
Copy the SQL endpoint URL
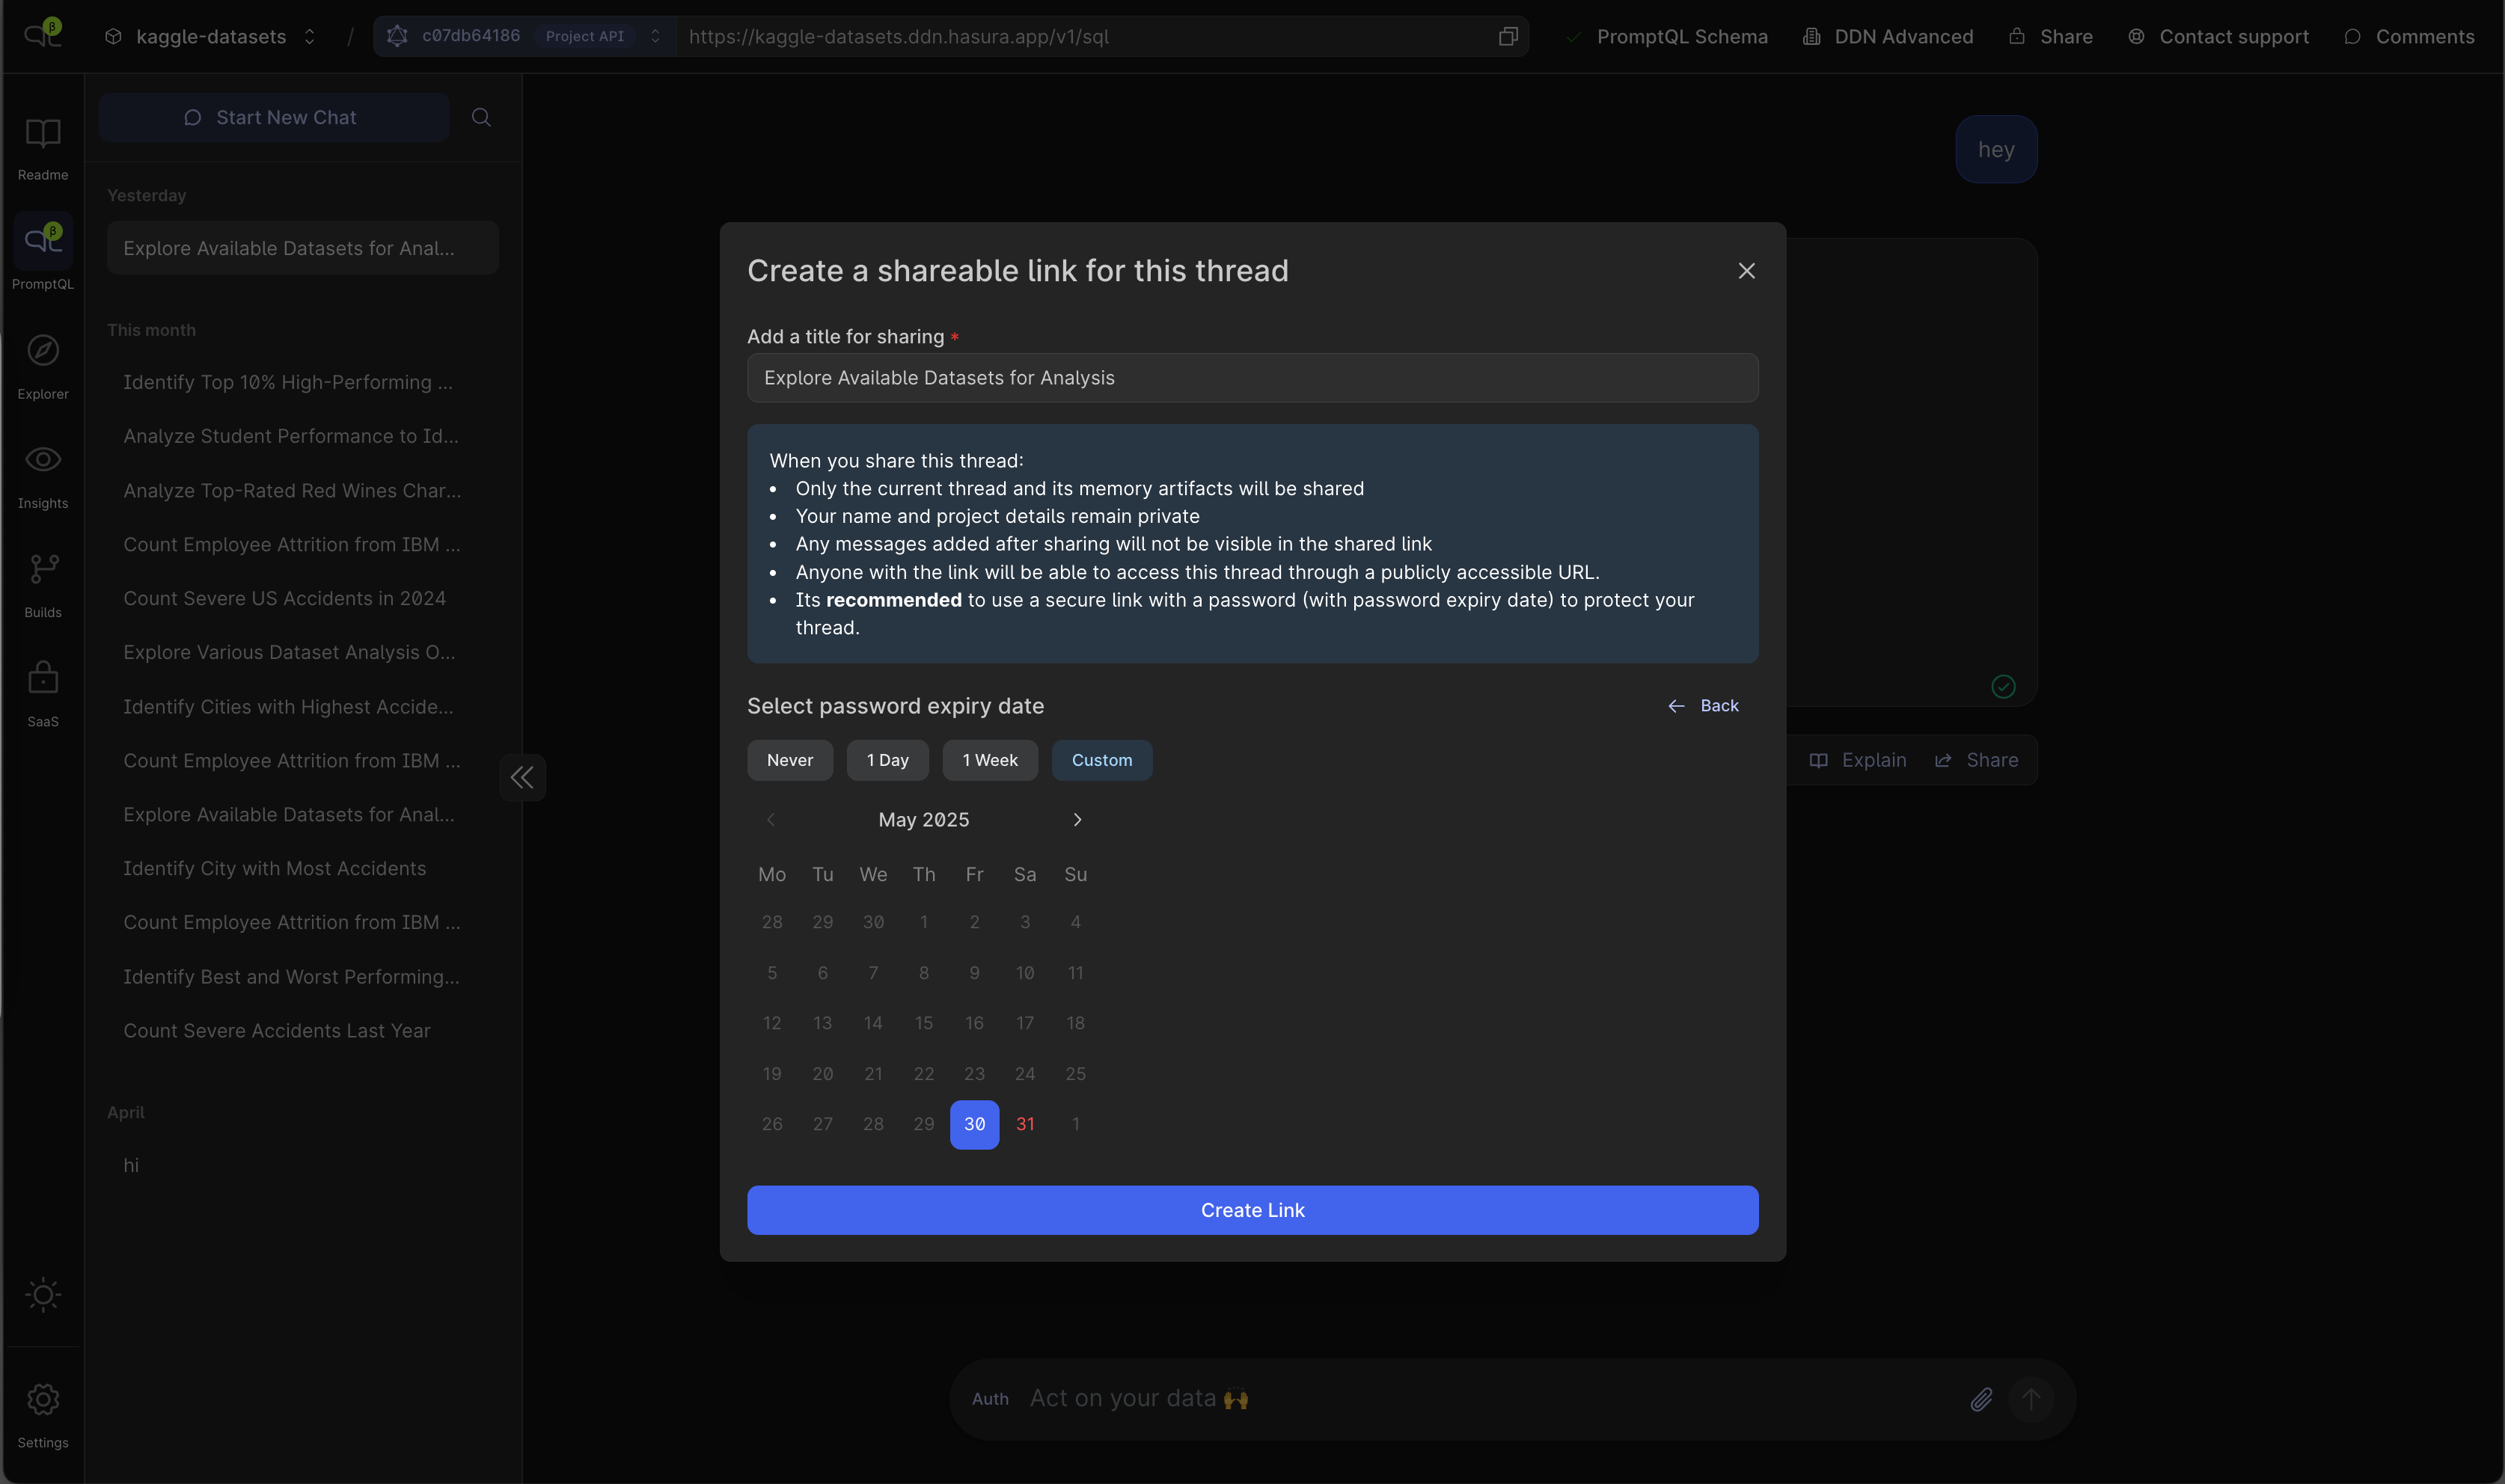coord(1508,37)
